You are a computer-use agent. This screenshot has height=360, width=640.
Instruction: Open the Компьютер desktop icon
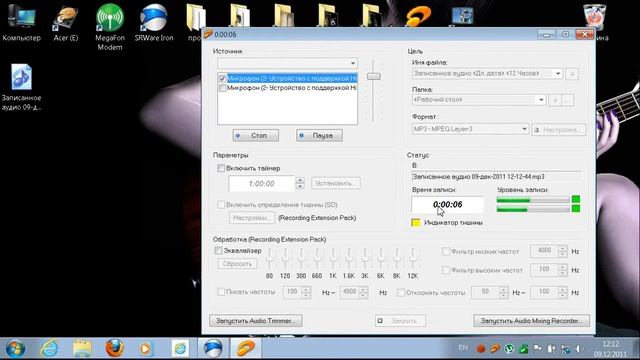point(22,22)
